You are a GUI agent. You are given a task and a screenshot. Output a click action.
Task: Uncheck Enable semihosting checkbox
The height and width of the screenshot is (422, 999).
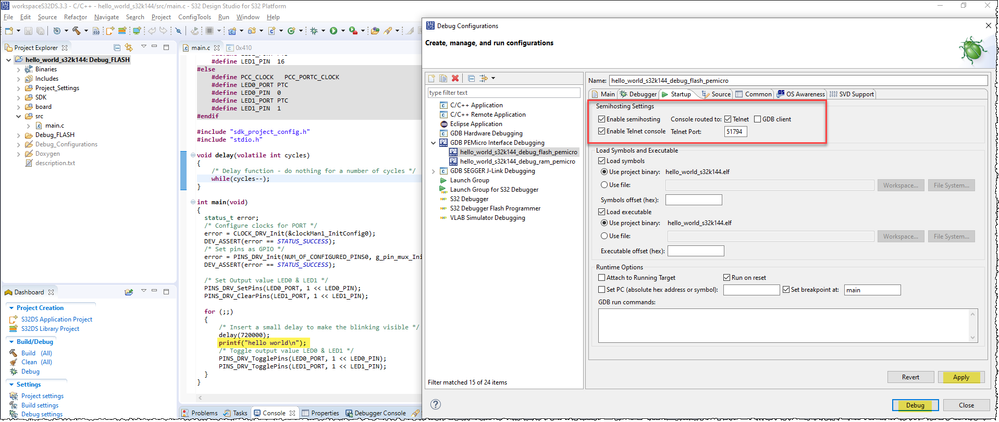601,119
